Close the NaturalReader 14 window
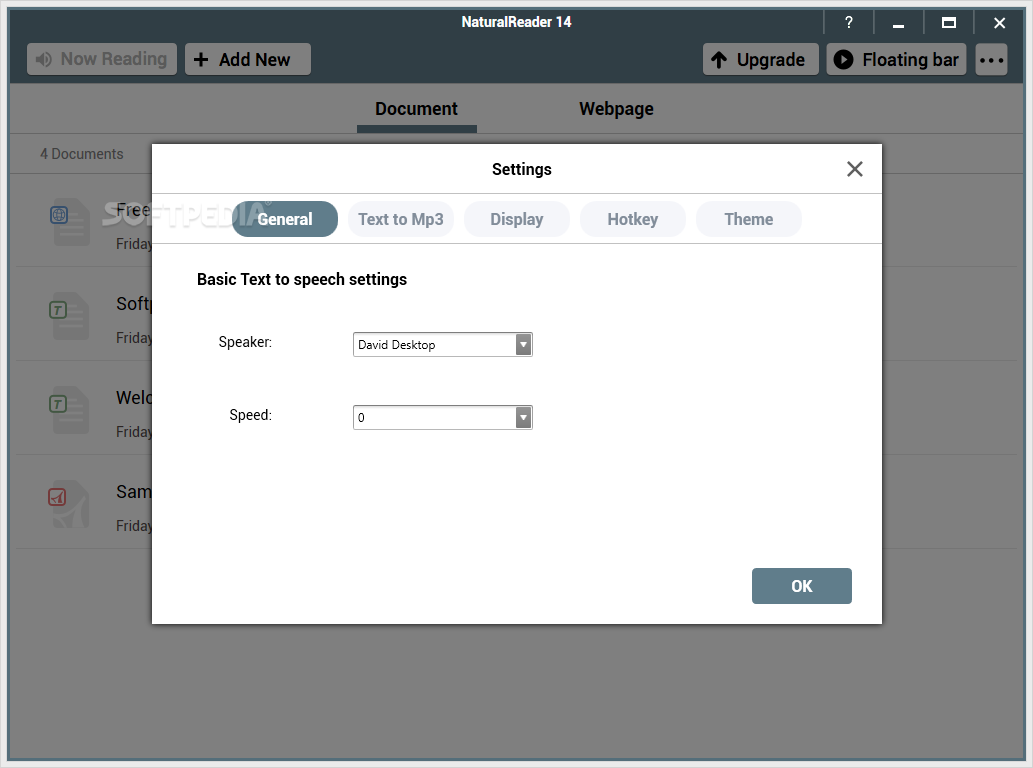The width and height of the screenshot is (1033, 768). 999,22
